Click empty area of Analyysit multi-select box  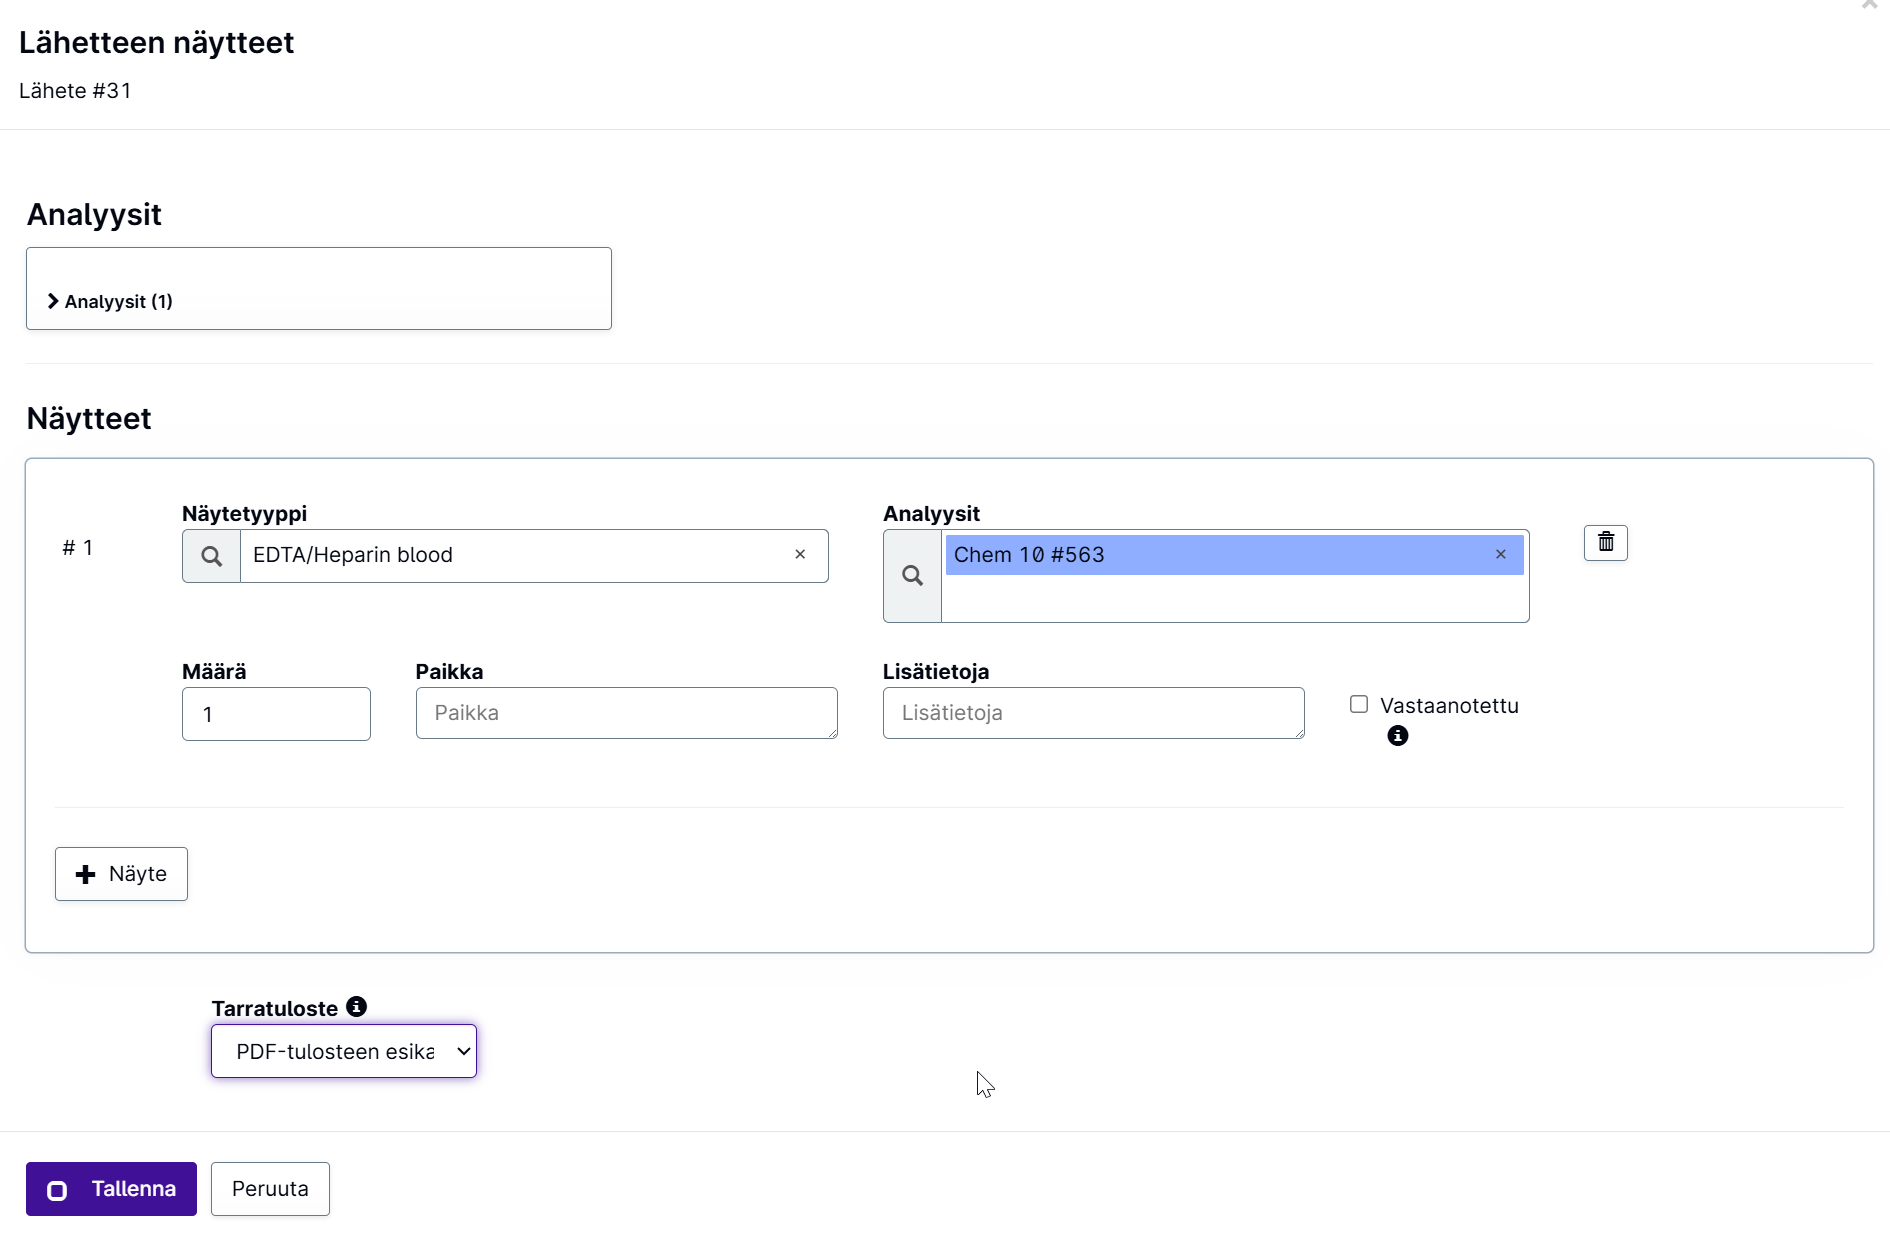pyautogui.click(x=1234, y=599)
